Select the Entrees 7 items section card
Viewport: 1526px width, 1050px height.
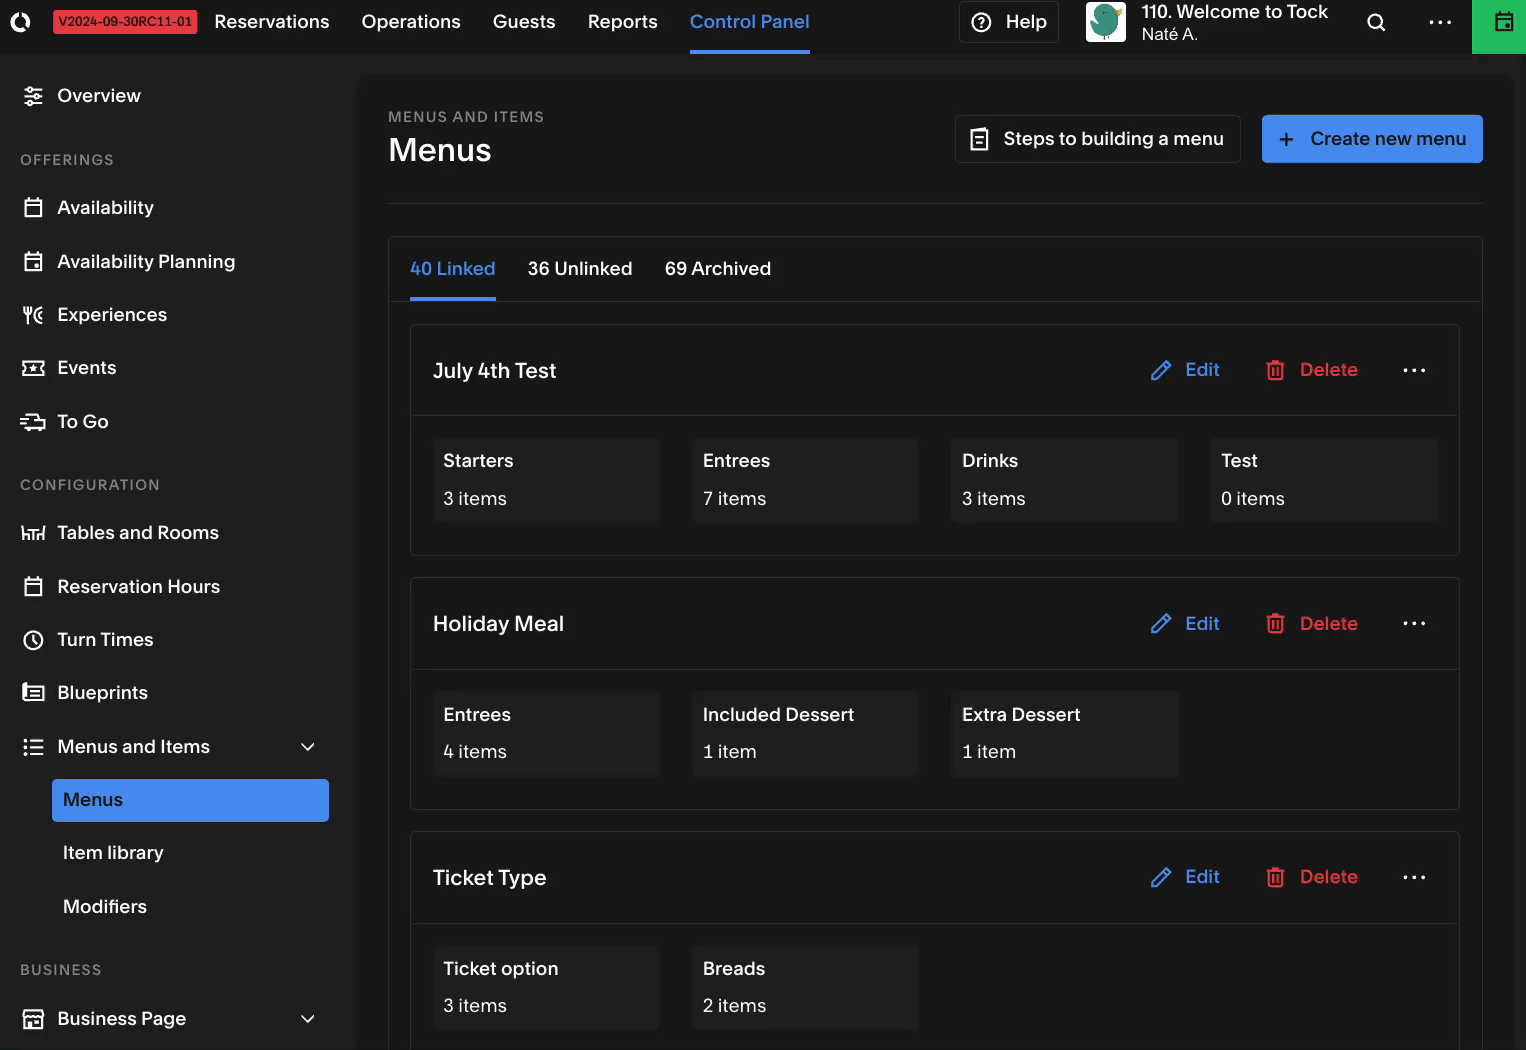(805, 480)
